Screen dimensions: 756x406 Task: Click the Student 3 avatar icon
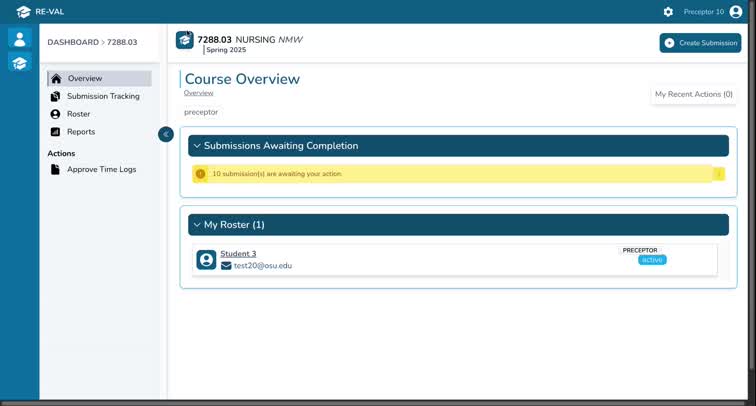(206, 260)
